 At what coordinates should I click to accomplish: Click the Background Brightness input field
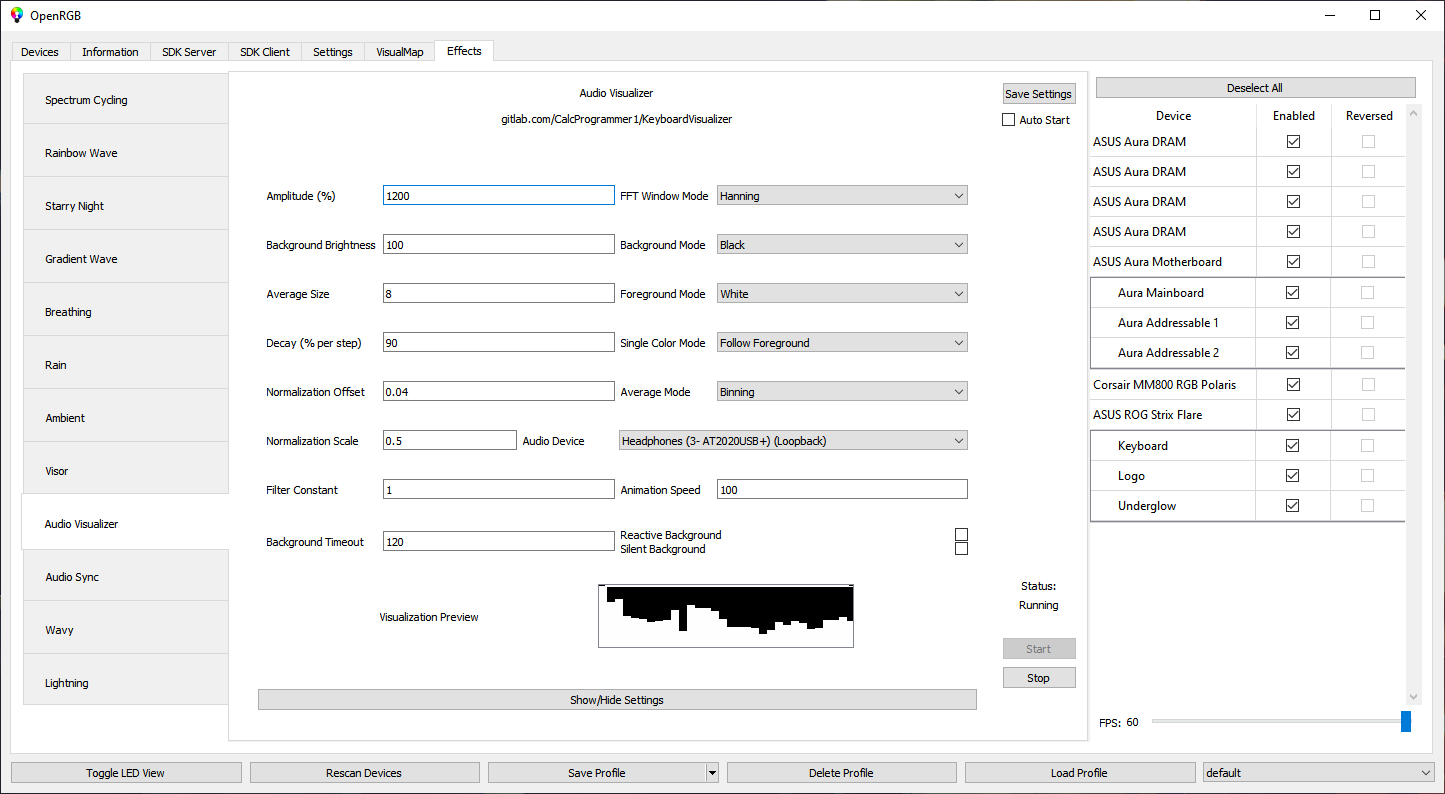tap(499, 245)
